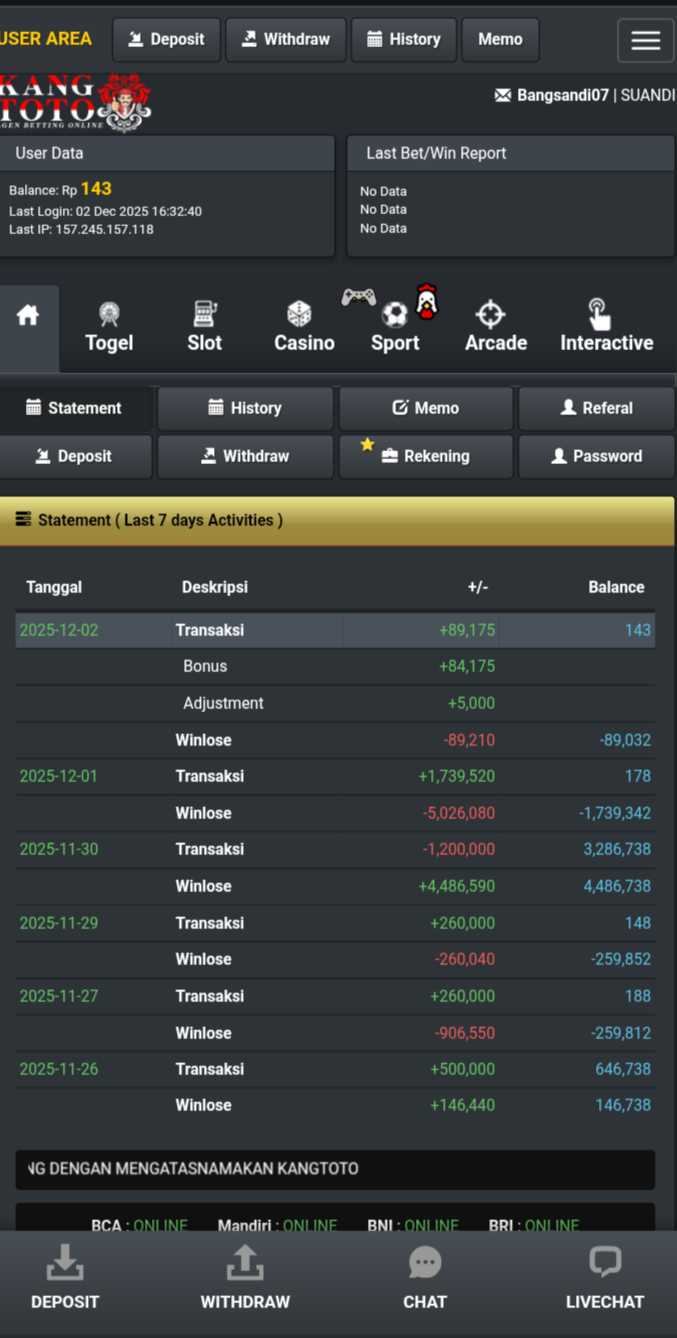Open the hamburger menu at top right
The width and height of the screenshot is (677, 1338).
pyautogui.click(x=645, y=40)
